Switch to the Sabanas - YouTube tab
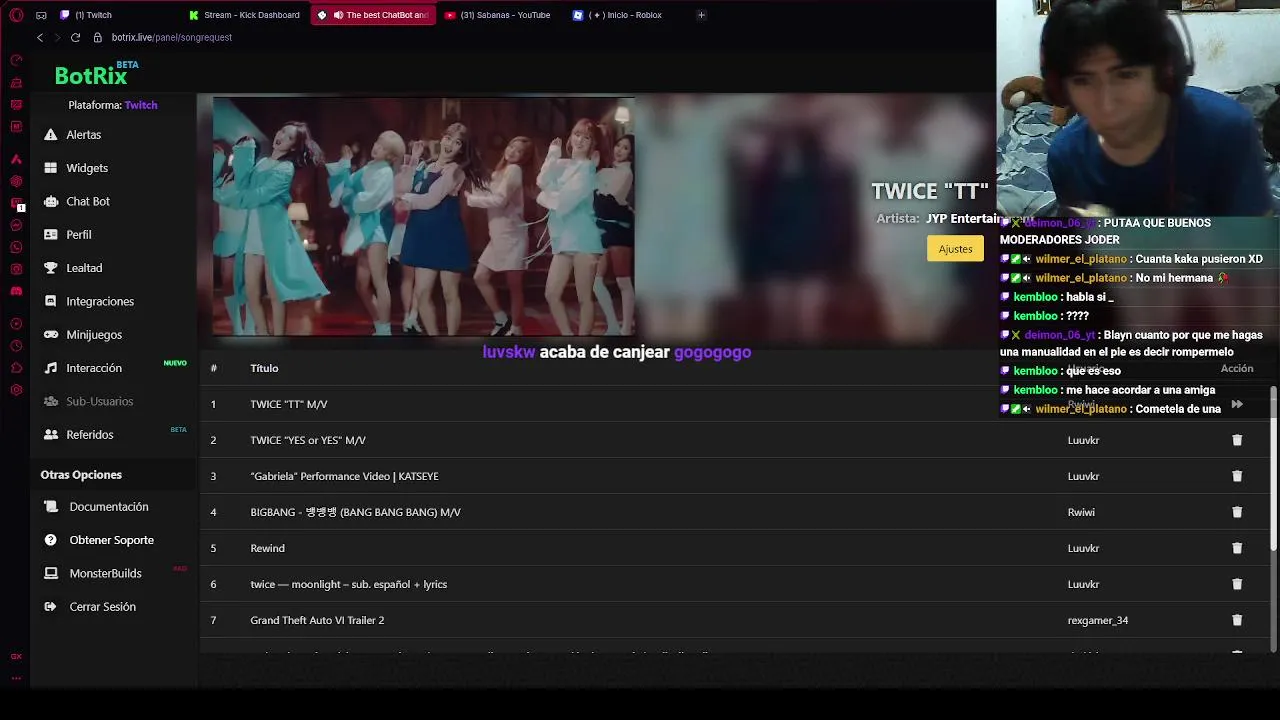This screenshot has height=720, width=1280. click(x=500, y=15)
